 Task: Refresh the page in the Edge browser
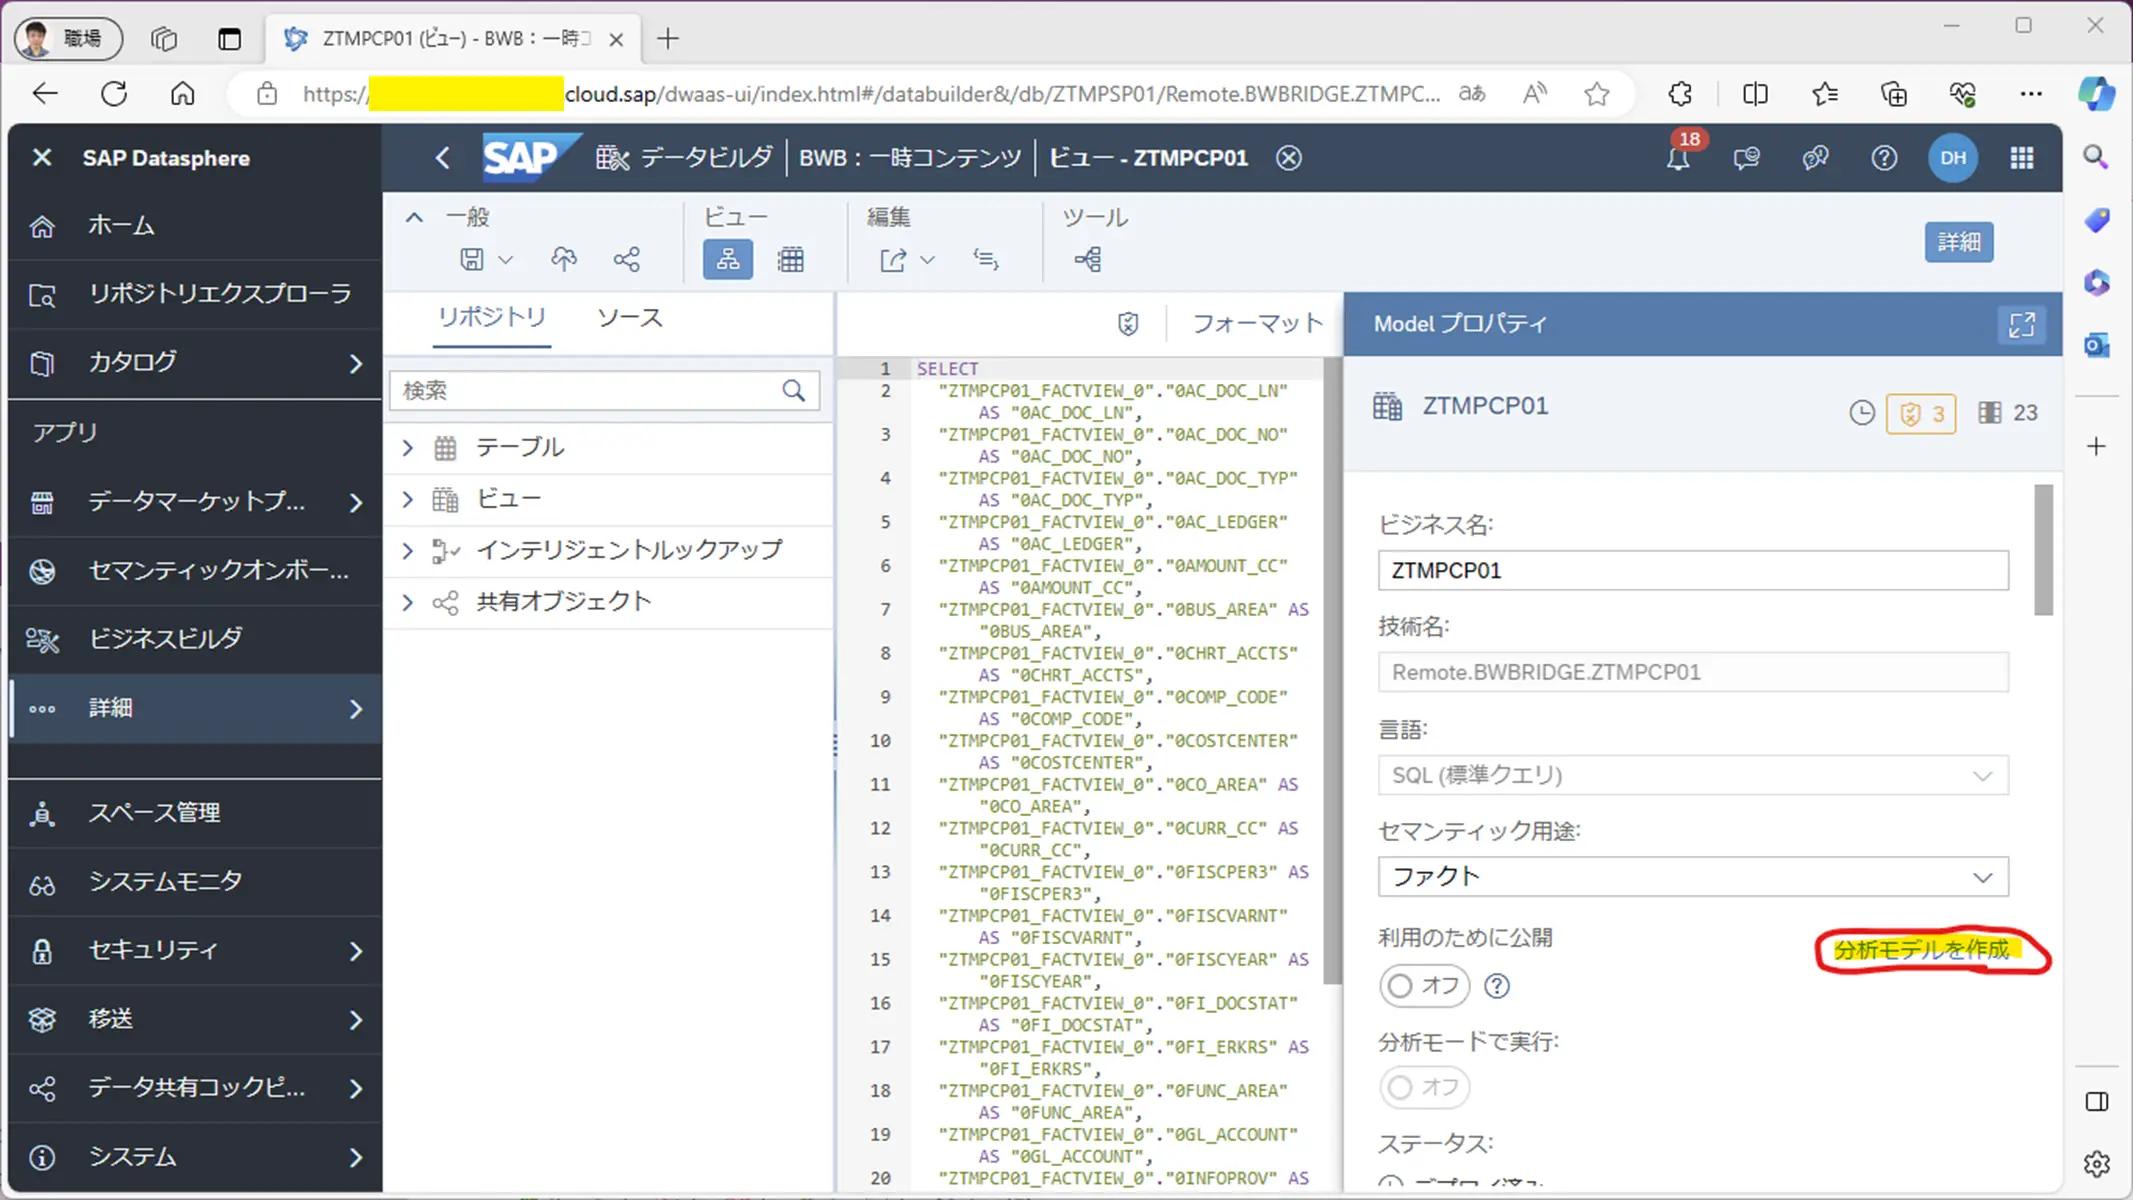tap(114, 94)
